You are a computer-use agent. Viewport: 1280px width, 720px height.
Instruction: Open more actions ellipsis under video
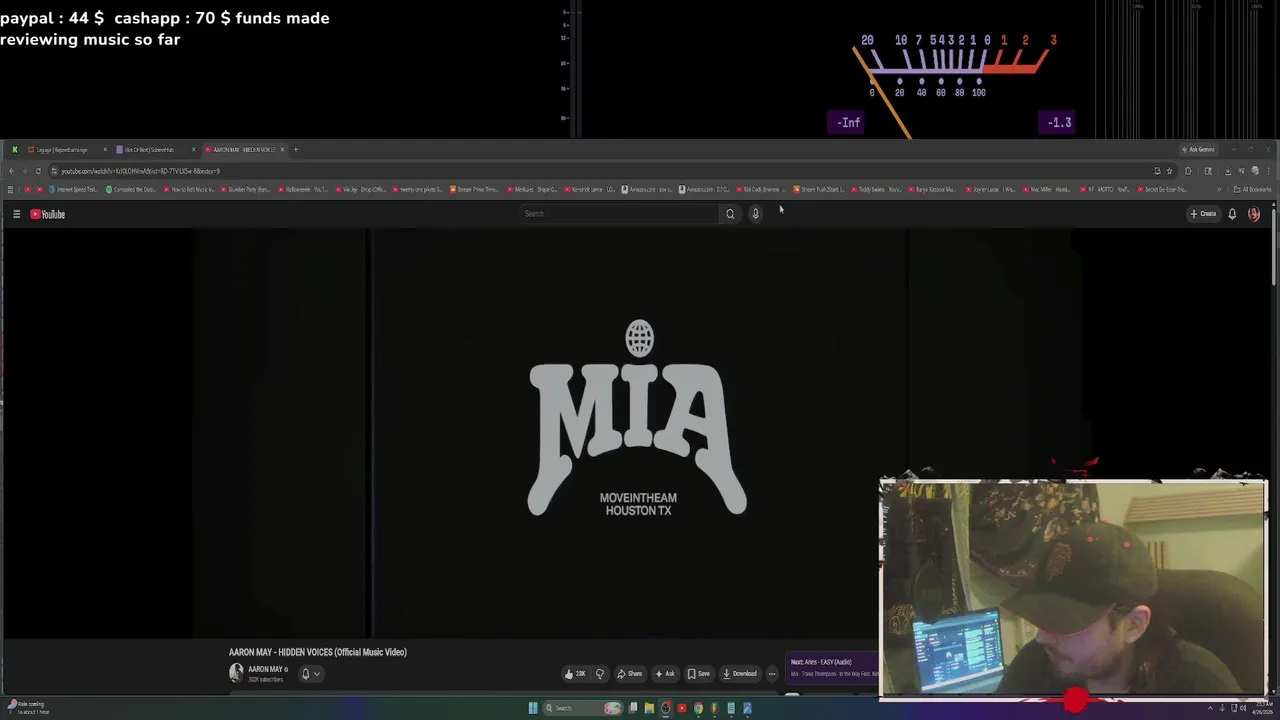pos(772,674)
